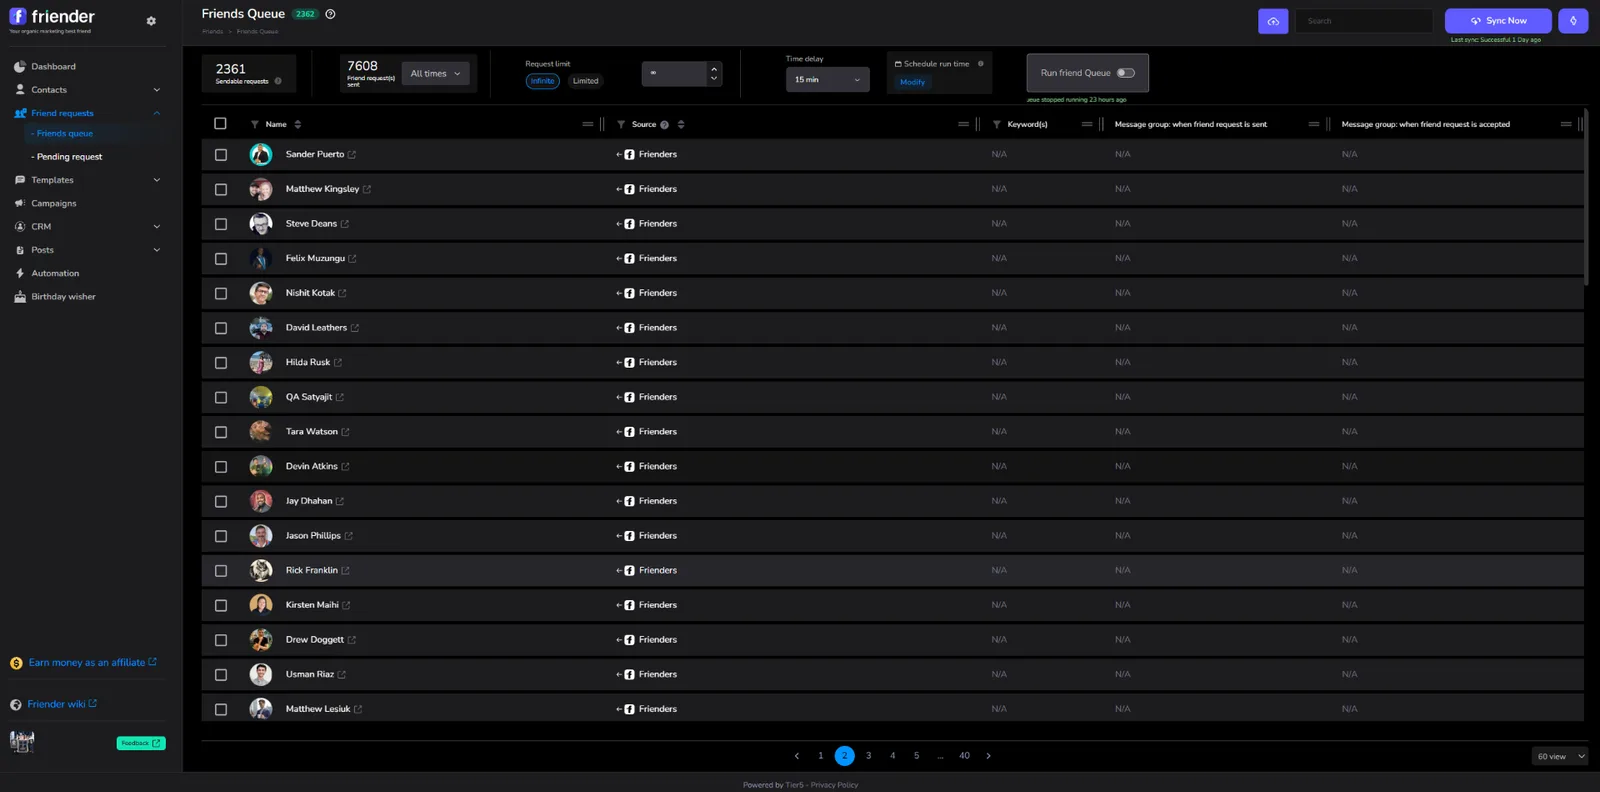Click the Dashboard pie chart icon
This screenshot has height=792, width=1600.
[x=20, y=67]
